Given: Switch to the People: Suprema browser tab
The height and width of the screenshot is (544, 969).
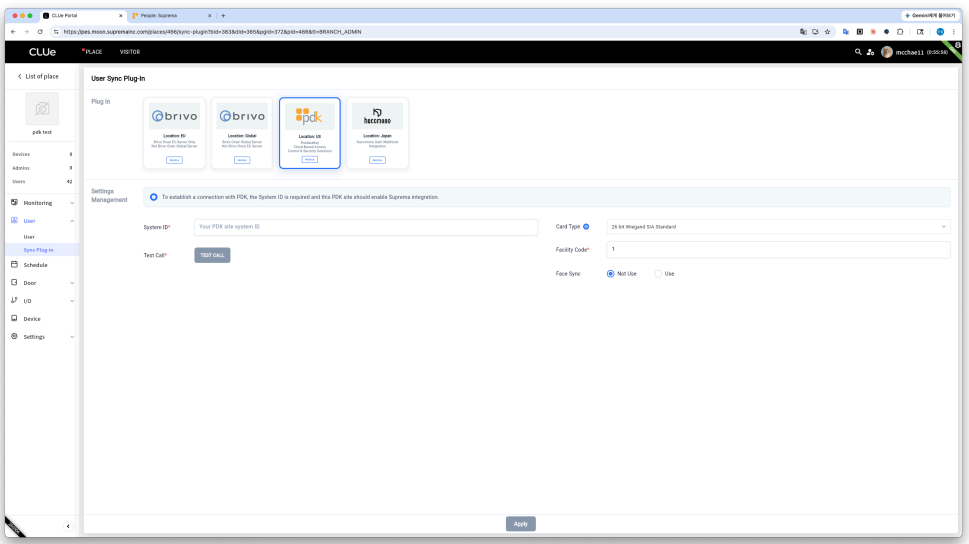Looking at the screenshot, I should pyautogui.click(x=171, y=15).
